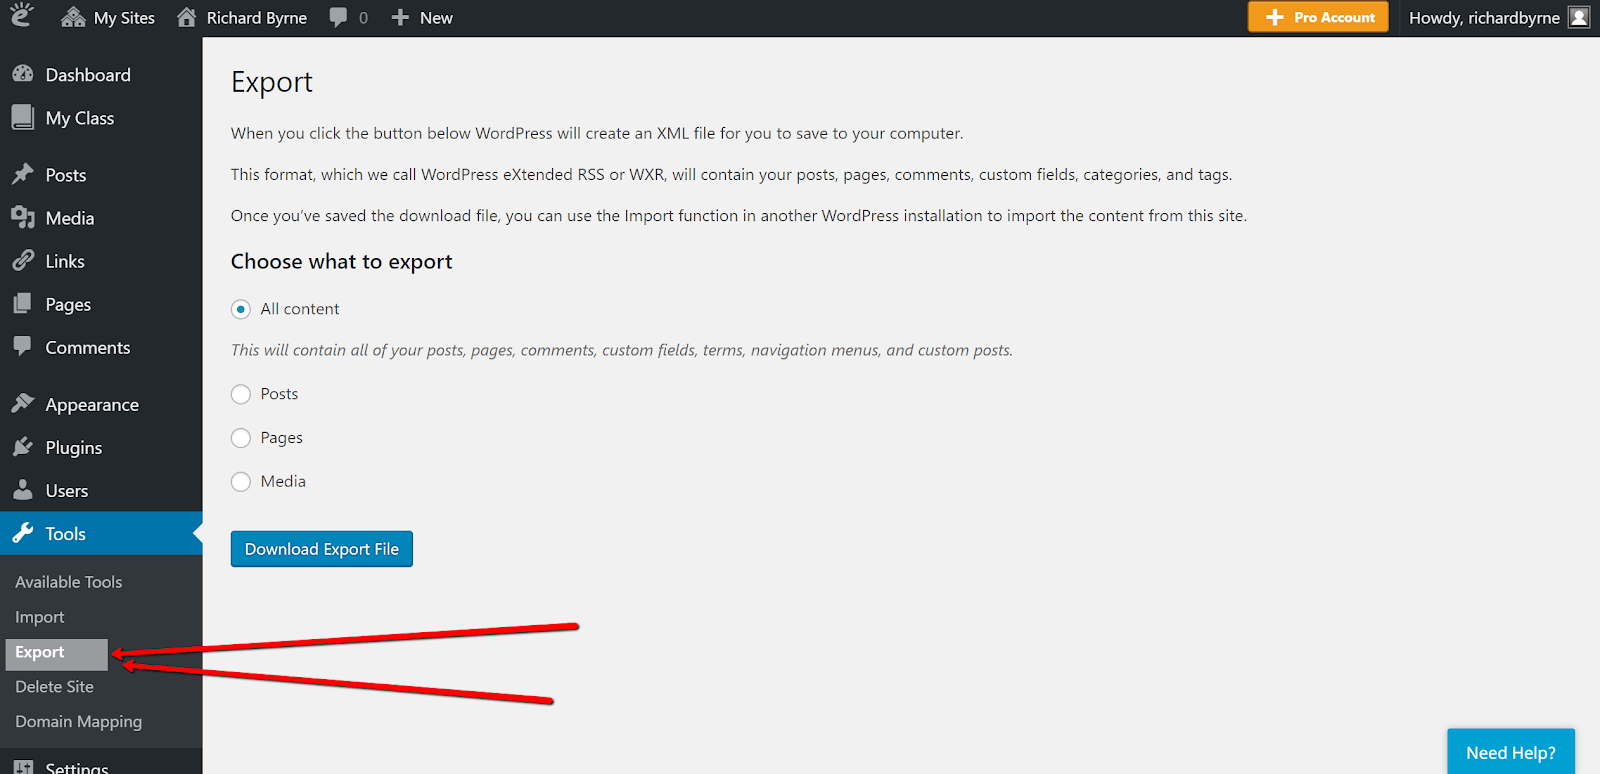Image resolution: width=1600 pixels, height=774 pixels.
Task: Click the Tools wrench icon
Action: (x=23, y=533)
